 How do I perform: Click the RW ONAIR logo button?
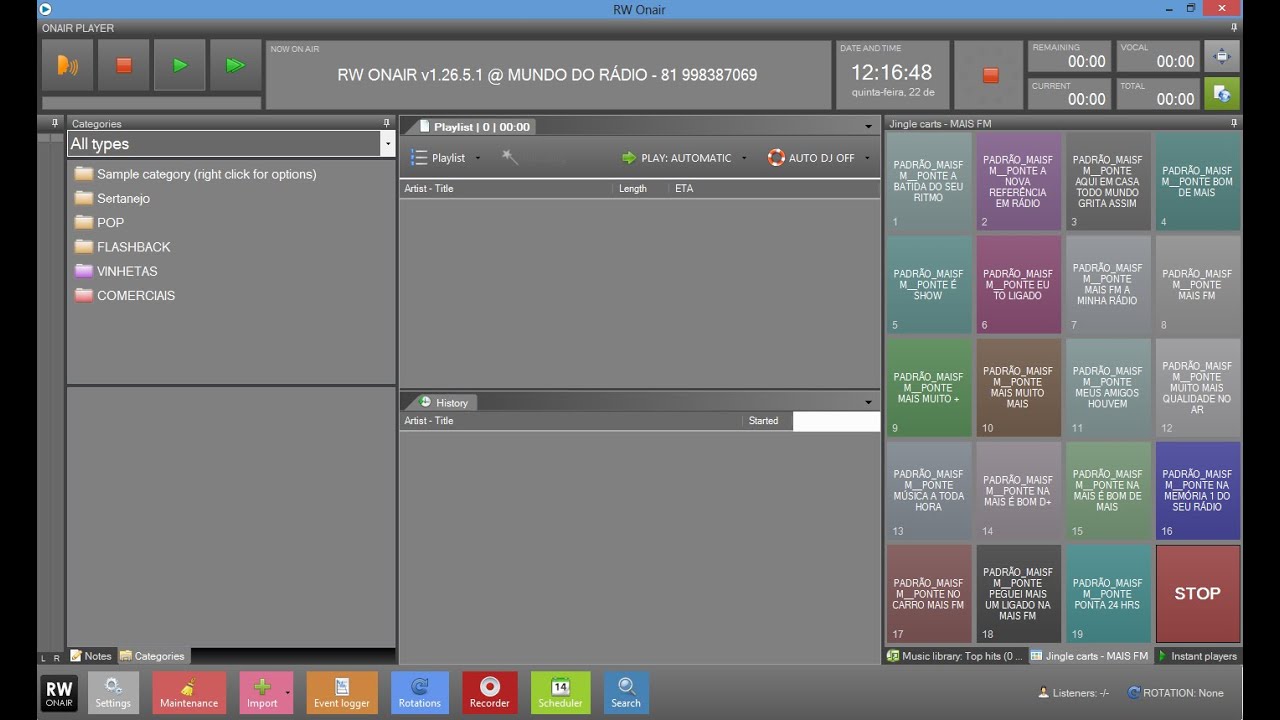(x=59, y=693)
